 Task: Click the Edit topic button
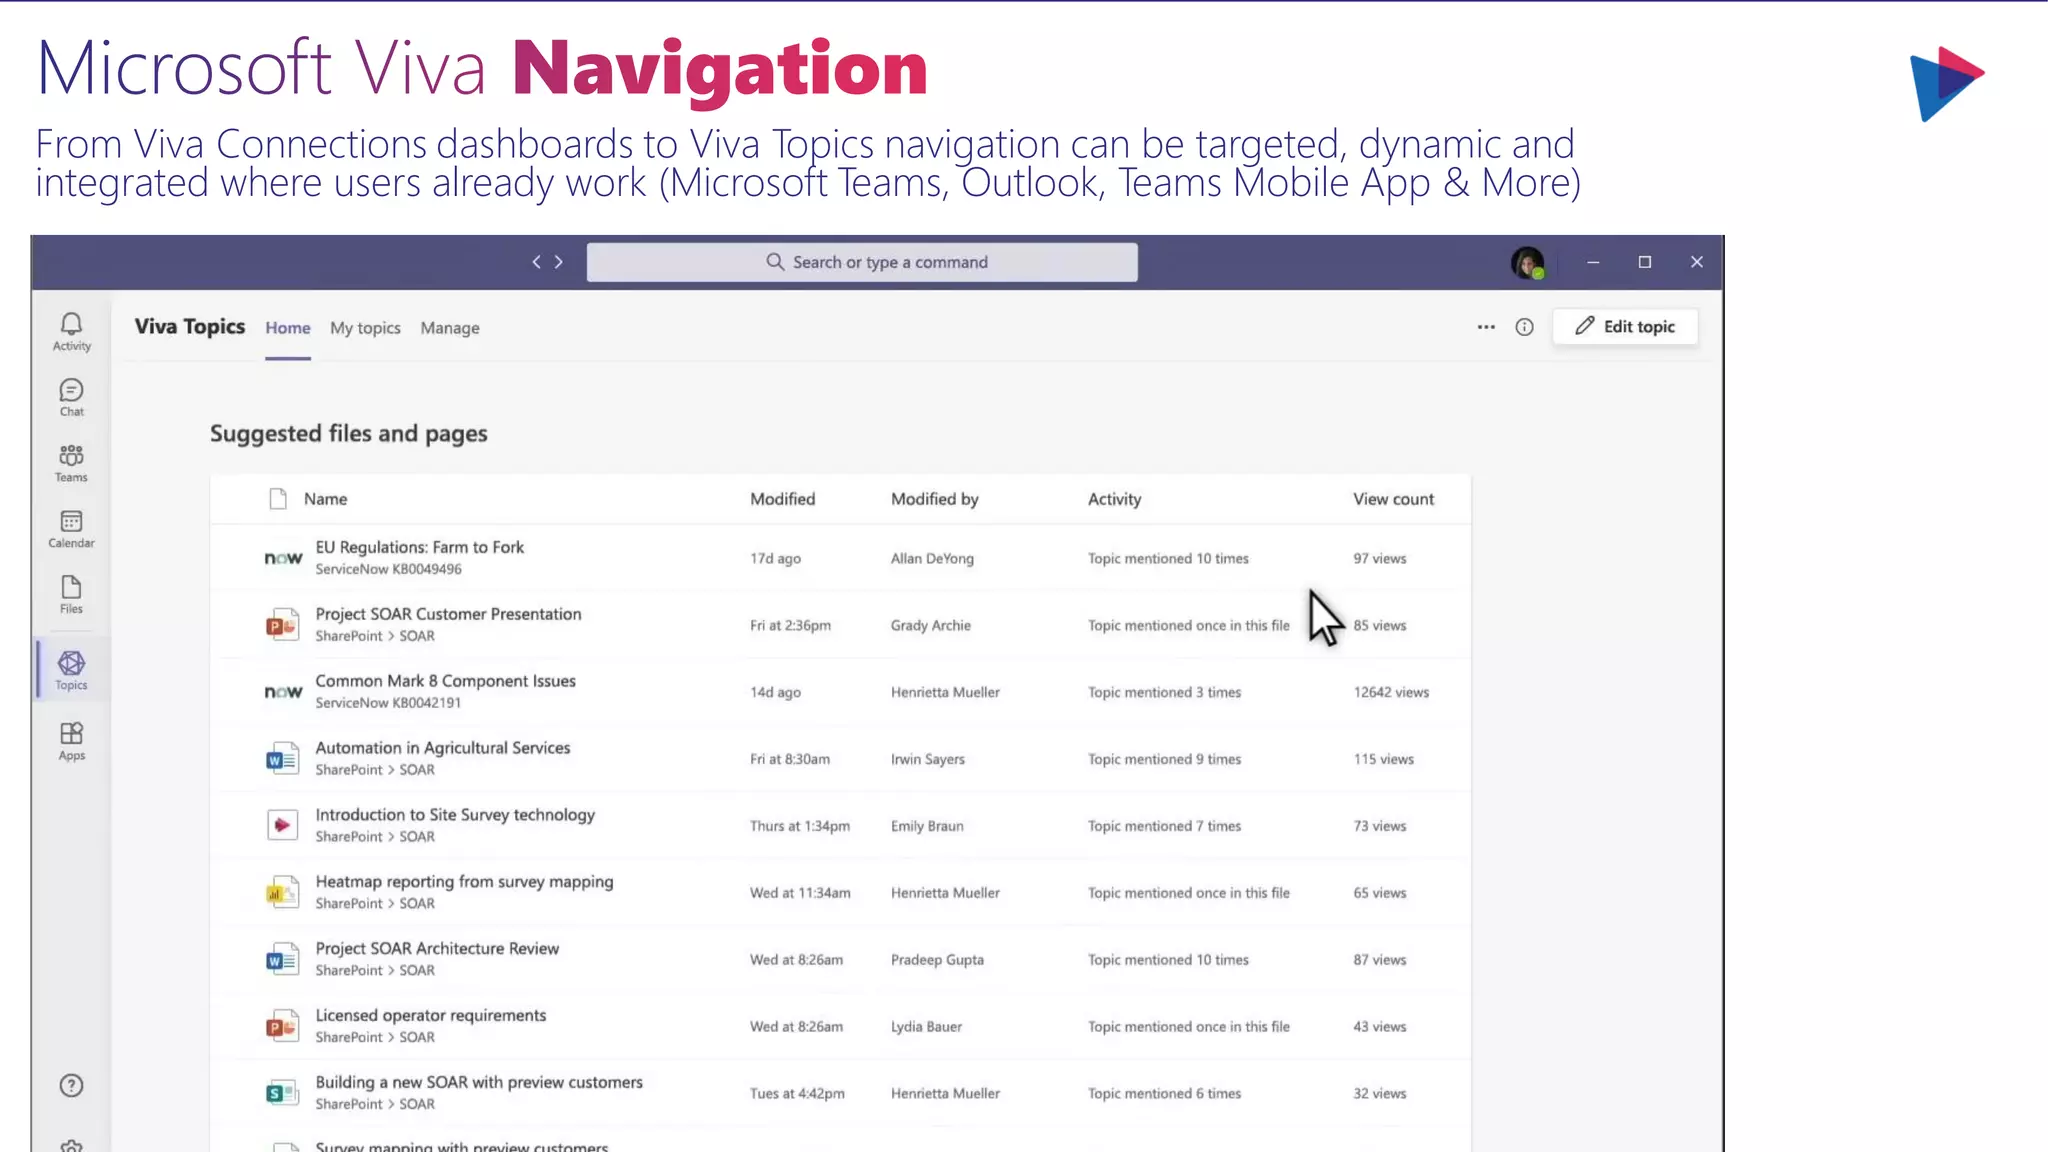[x=1625, y=327]
